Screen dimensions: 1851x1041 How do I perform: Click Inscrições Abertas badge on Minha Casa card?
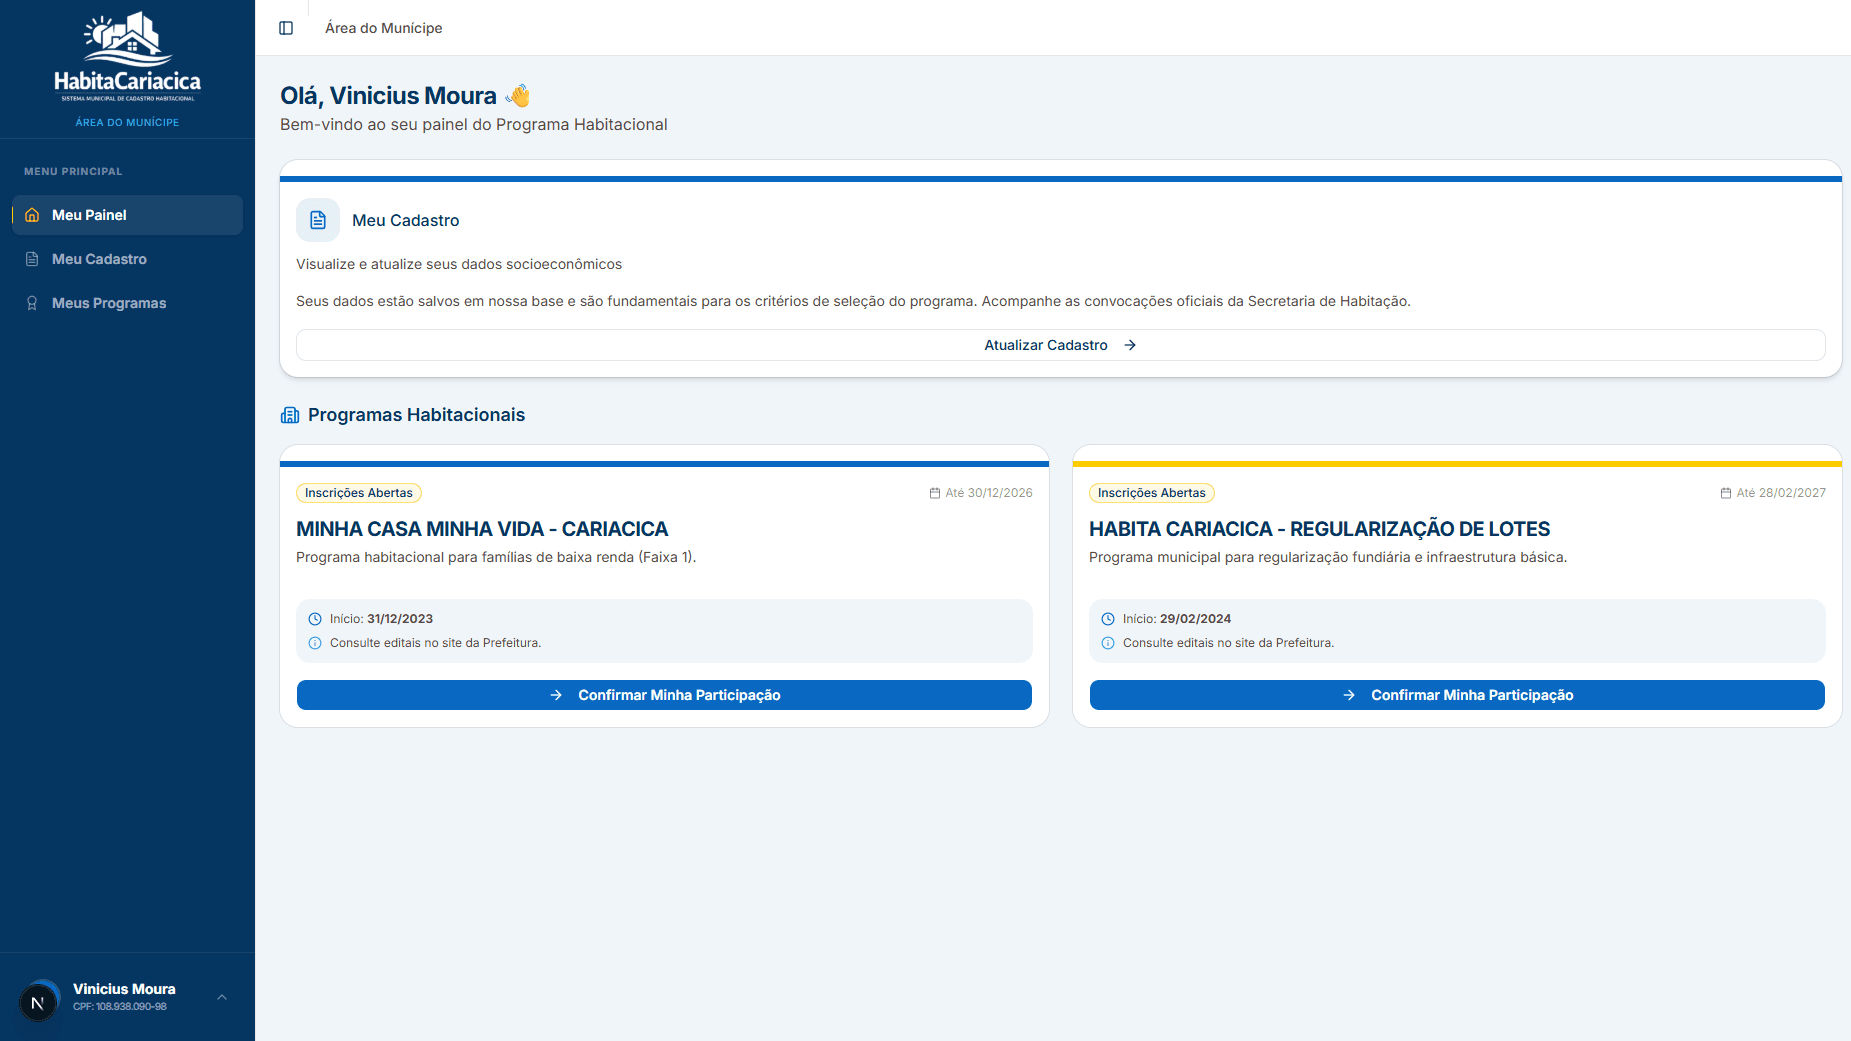click(359, 493)
